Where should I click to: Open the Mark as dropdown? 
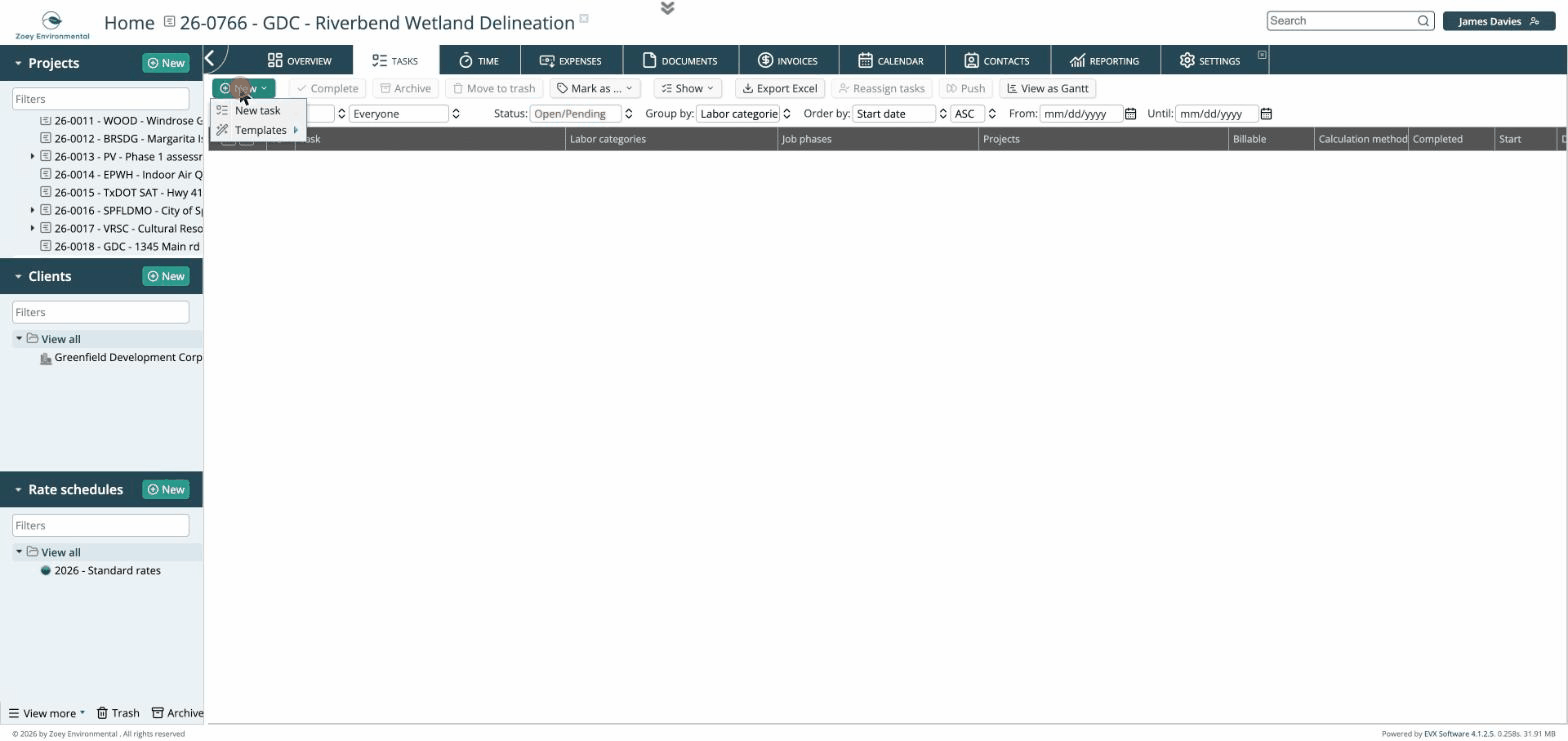pos(594,88)
